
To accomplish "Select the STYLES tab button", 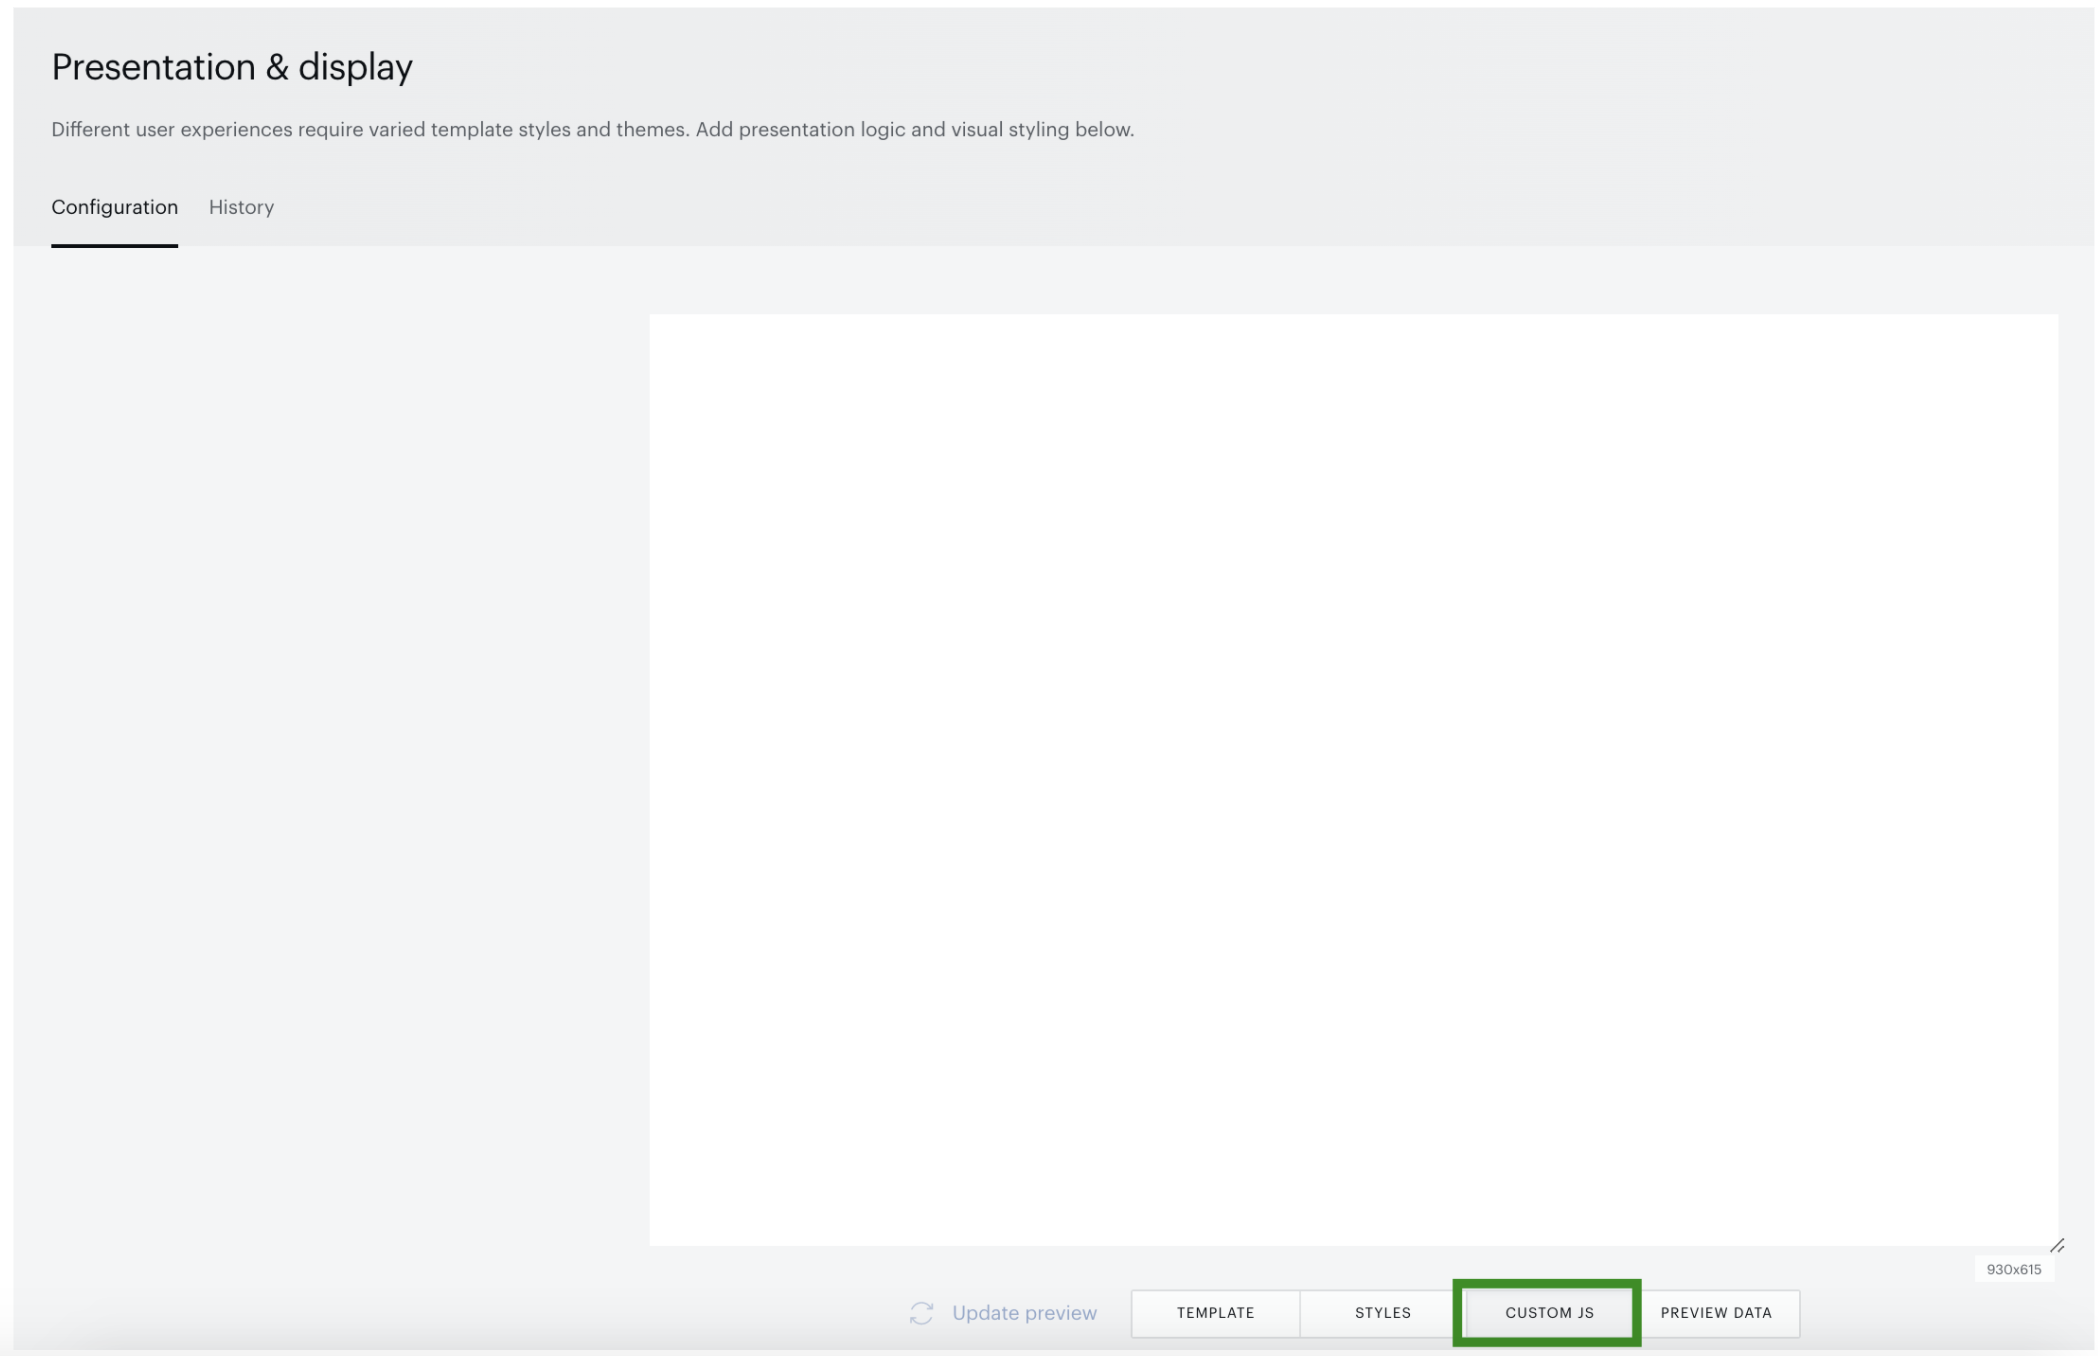I will pos(1382,1313).
